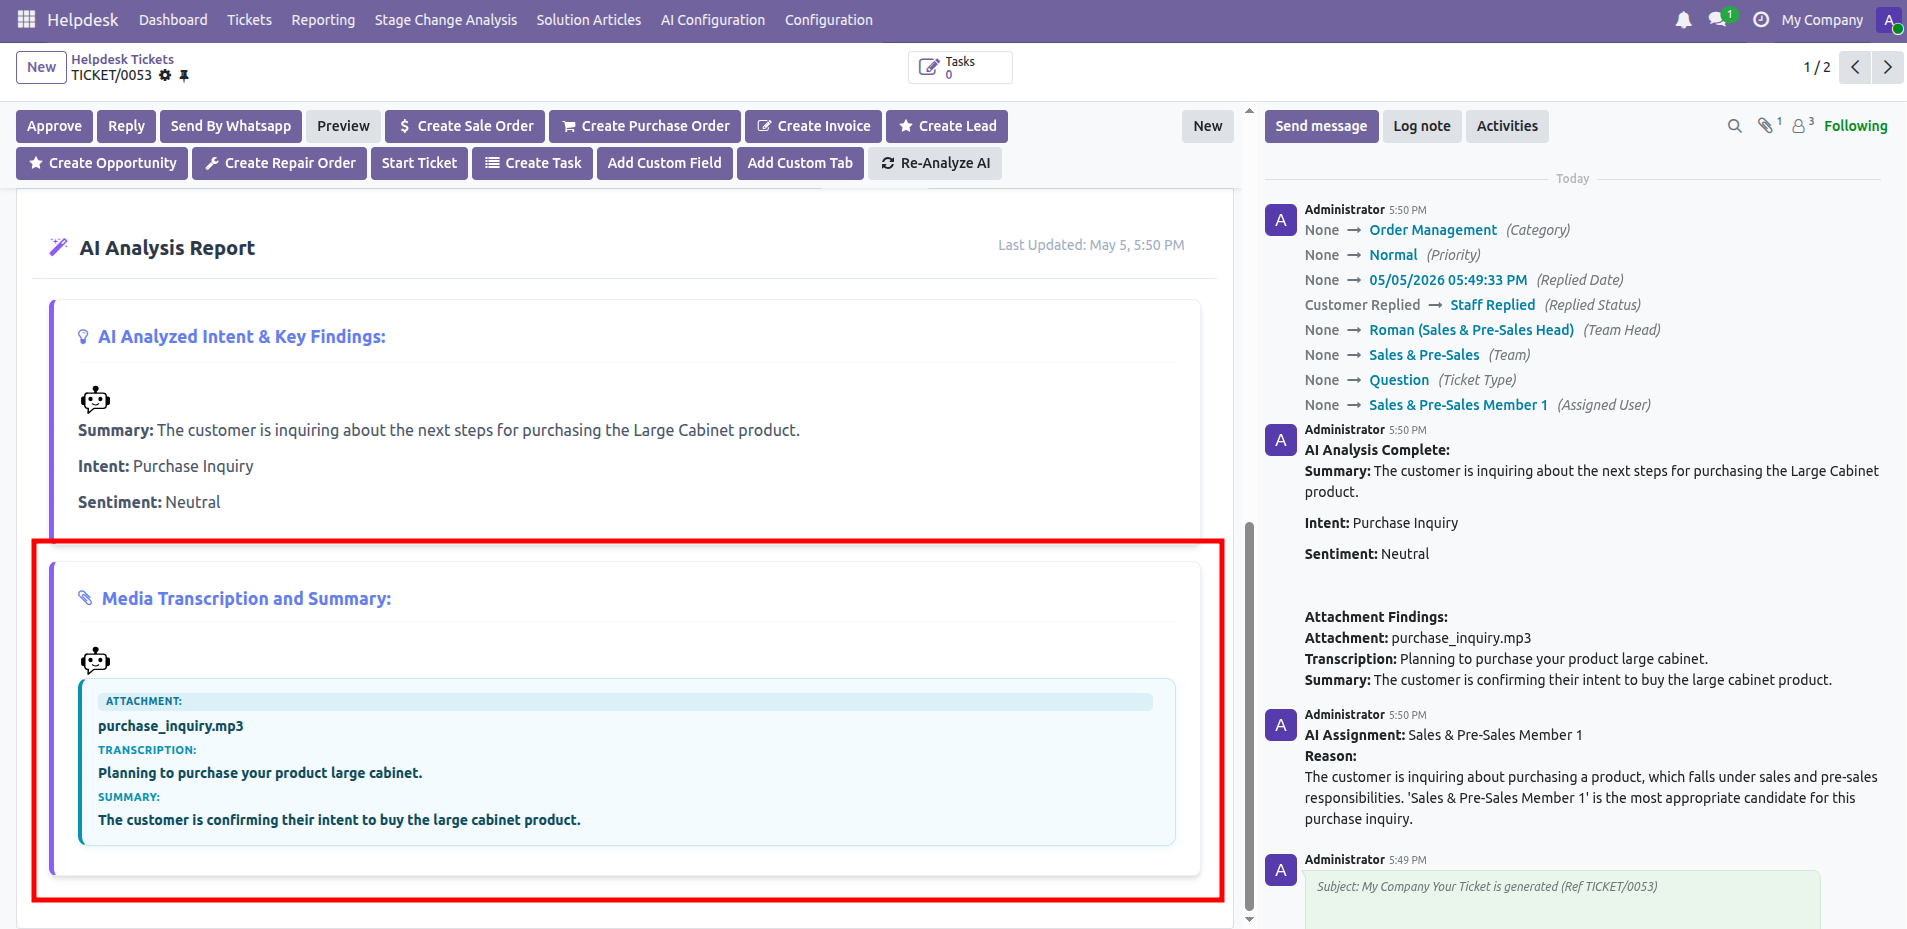This screenshot has width=1907, height=929.
Task: Click the Approve button
Action: (x=55, y=126)
